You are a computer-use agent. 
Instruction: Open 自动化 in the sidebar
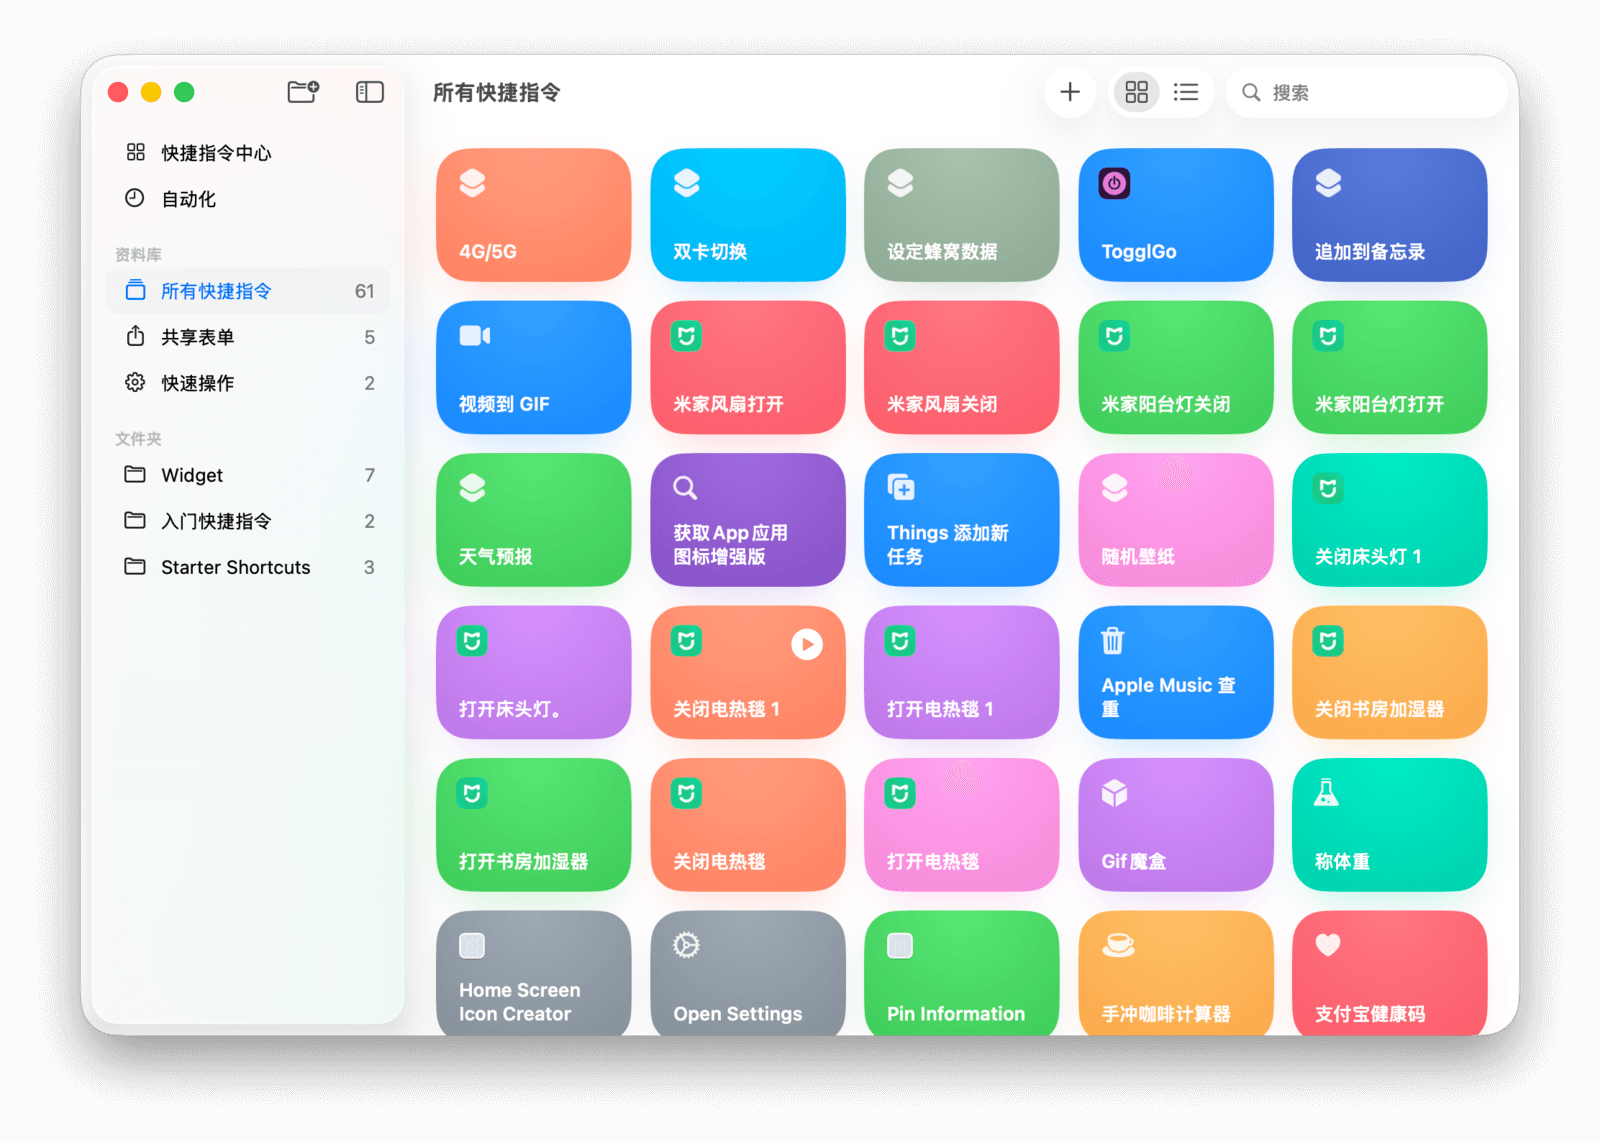point(188,199)
